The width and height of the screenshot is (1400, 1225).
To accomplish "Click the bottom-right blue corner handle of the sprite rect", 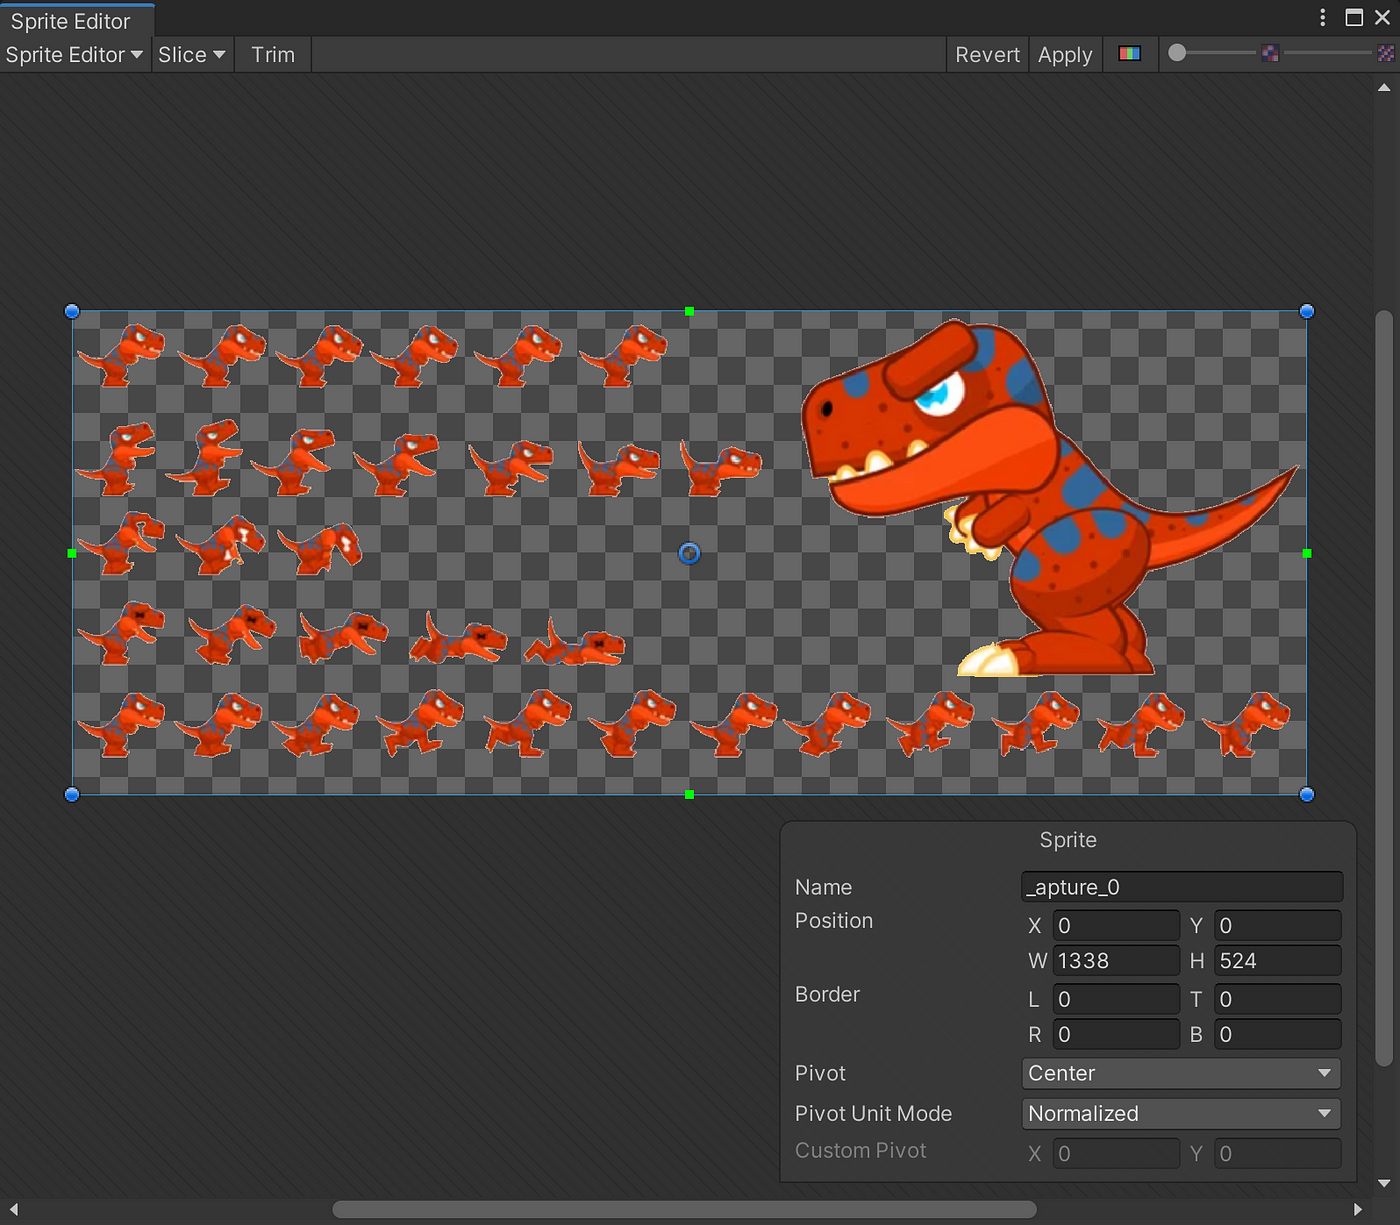I will (x=1306, y=794).
